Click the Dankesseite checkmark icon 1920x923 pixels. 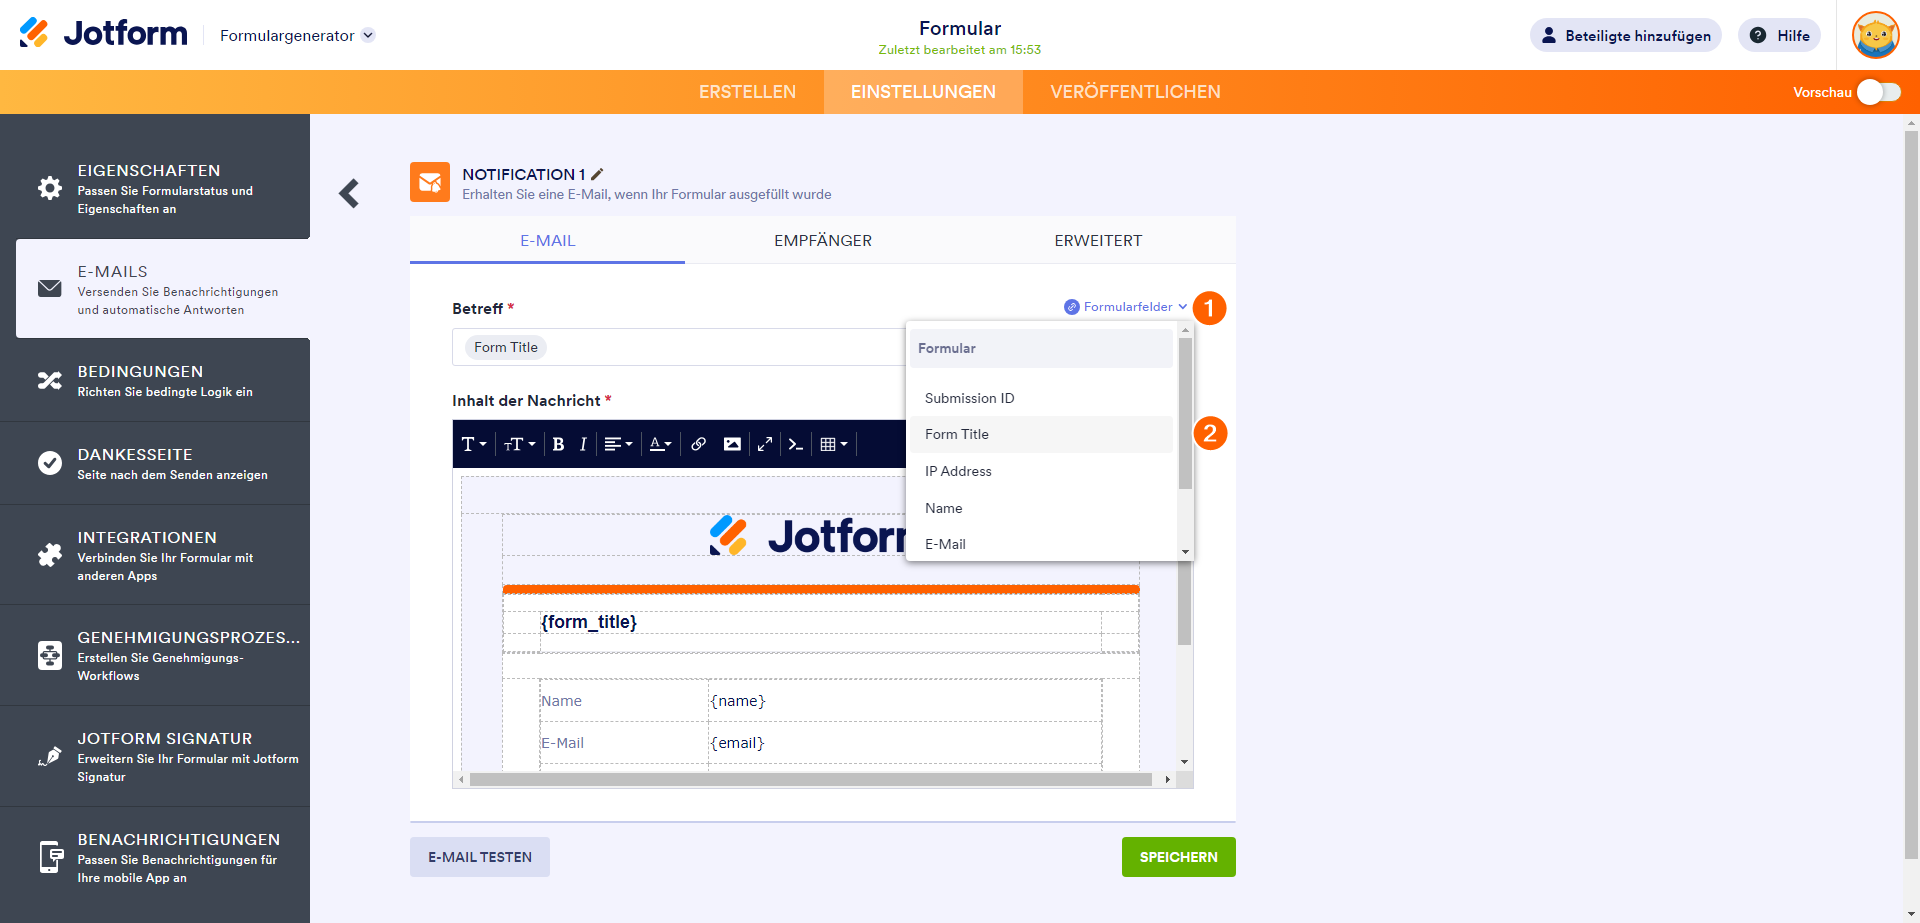point(49,463)
